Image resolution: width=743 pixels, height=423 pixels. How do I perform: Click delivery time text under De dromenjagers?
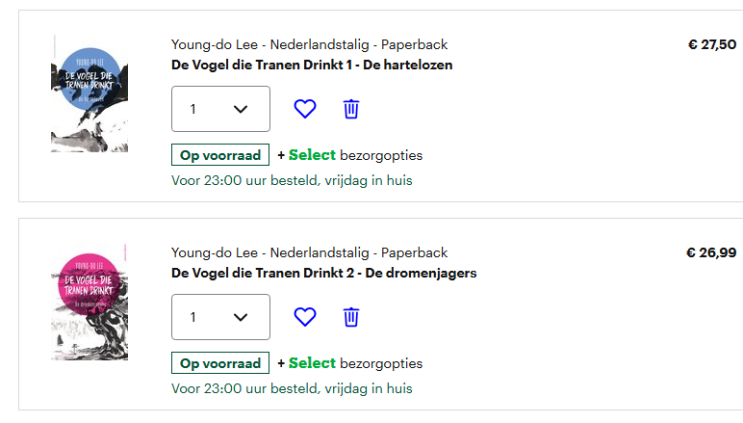tap(292, 388)
